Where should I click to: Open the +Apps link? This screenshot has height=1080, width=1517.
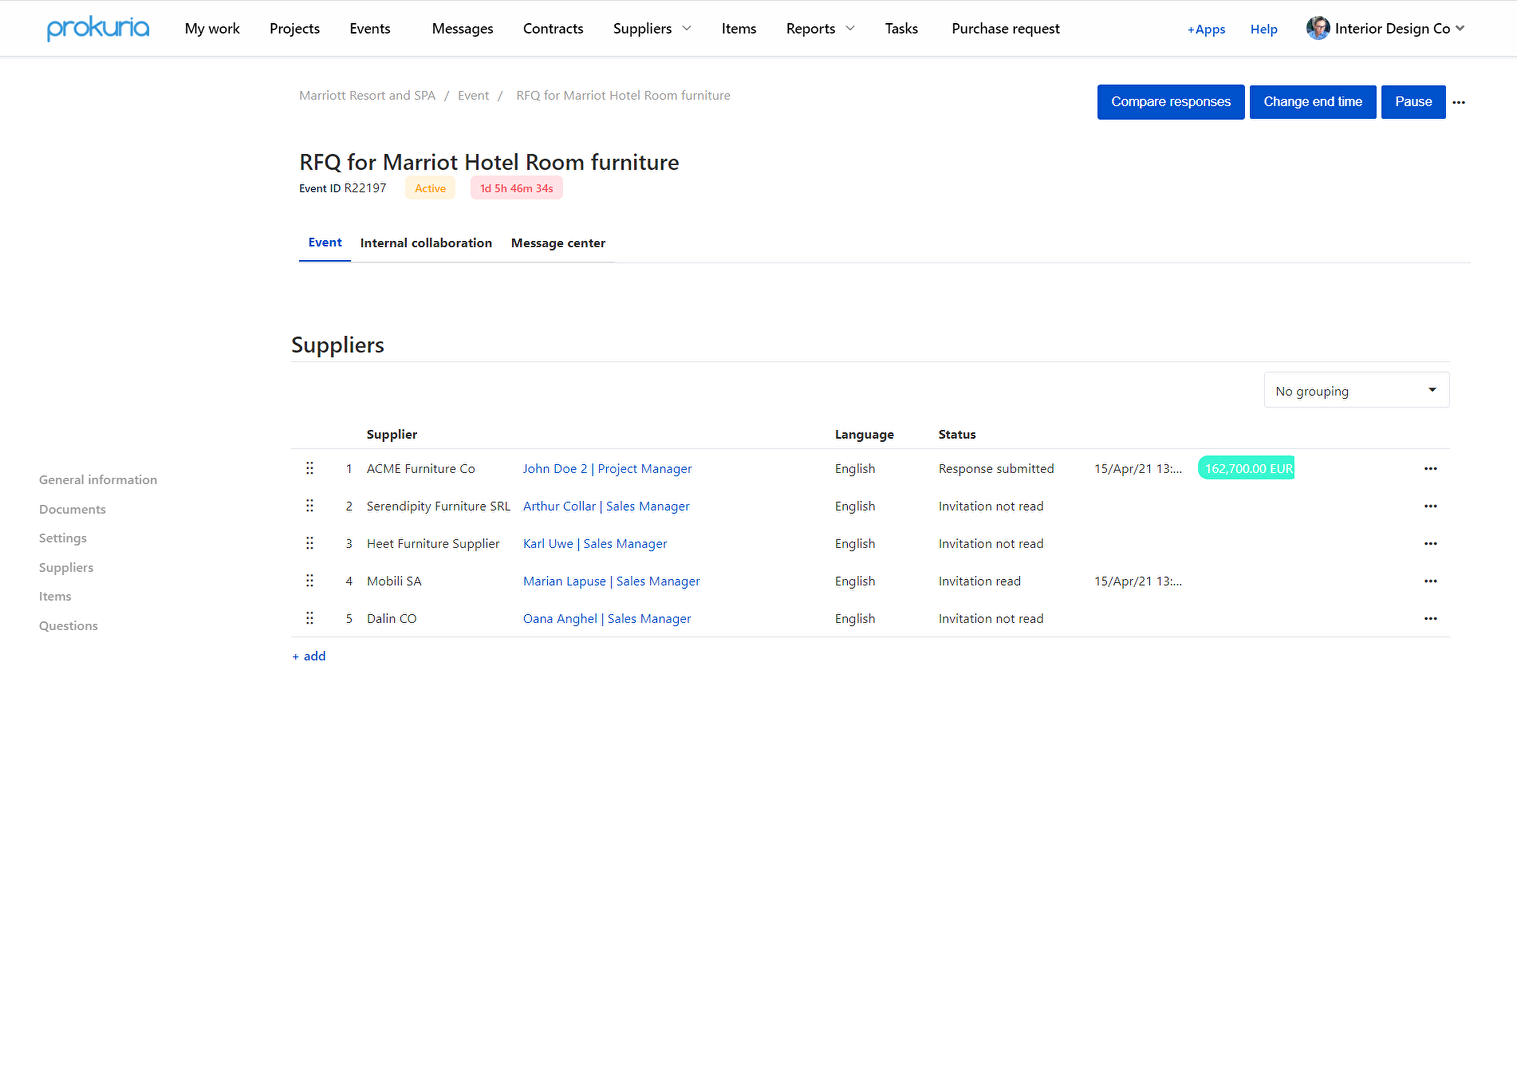point(1206,29)
